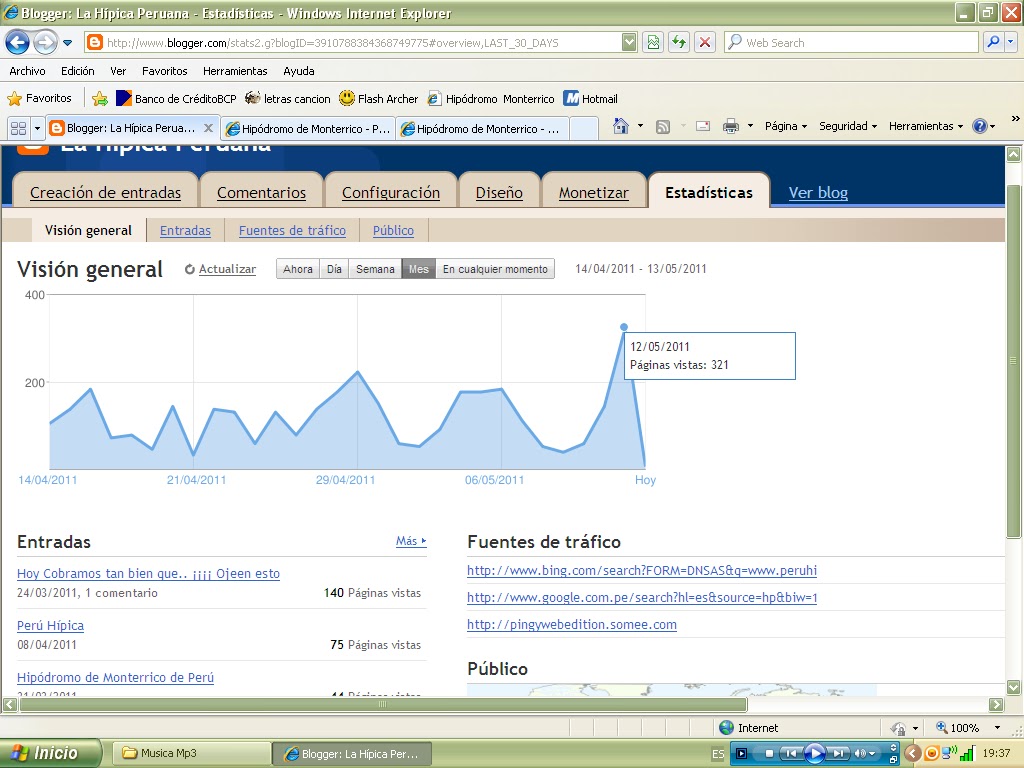Open the letras cancion bookmark
This screenshot has height=768, width=1024.
click(288, 99)
